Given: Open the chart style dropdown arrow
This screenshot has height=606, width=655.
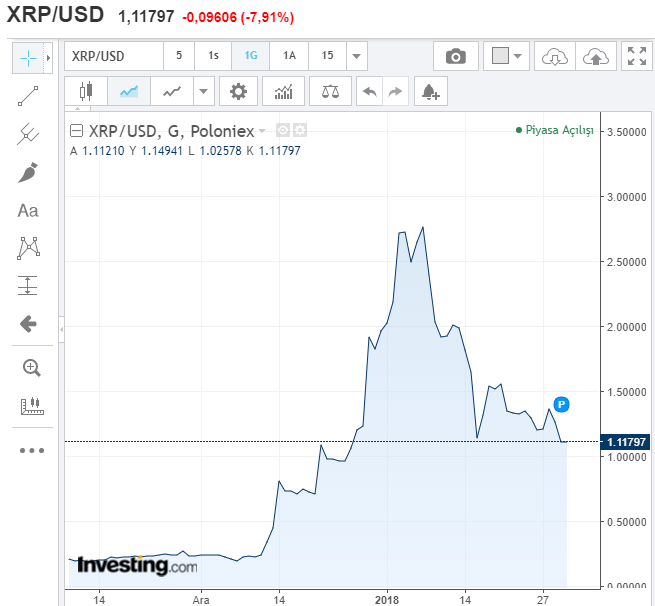Looking at the screenshot, I should [x=204, y=92].
